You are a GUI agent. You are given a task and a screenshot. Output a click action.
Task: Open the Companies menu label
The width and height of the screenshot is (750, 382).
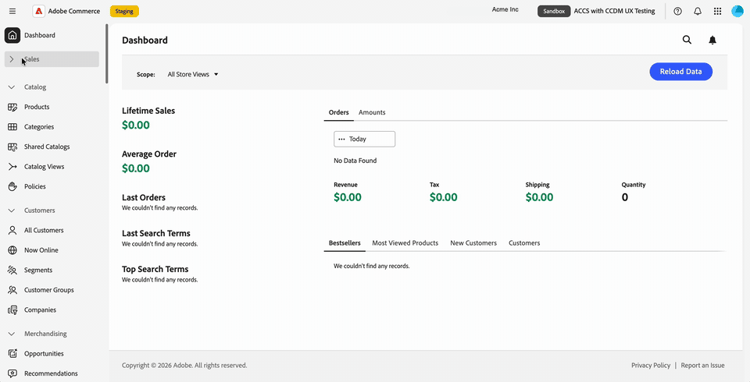pyautogui.click(x=40, y=310)
